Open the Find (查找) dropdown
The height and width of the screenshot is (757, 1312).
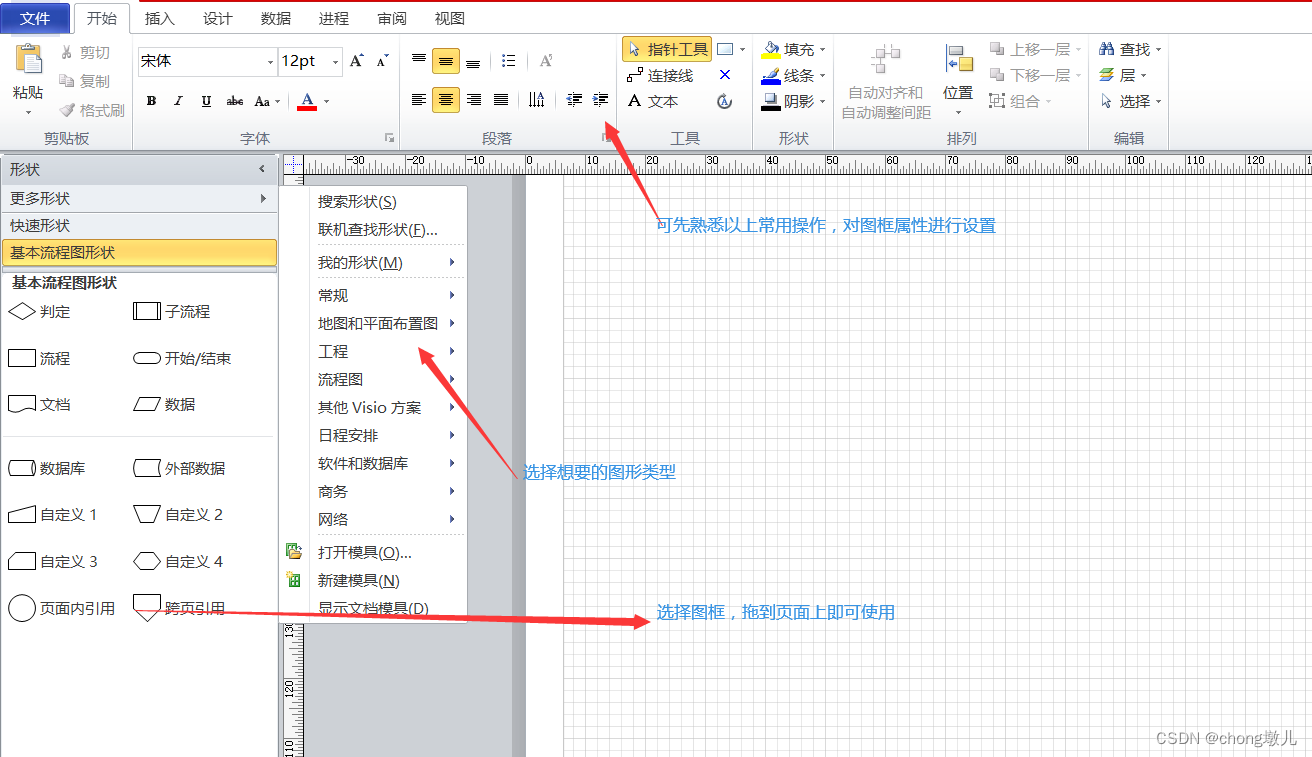point(1131,49)
